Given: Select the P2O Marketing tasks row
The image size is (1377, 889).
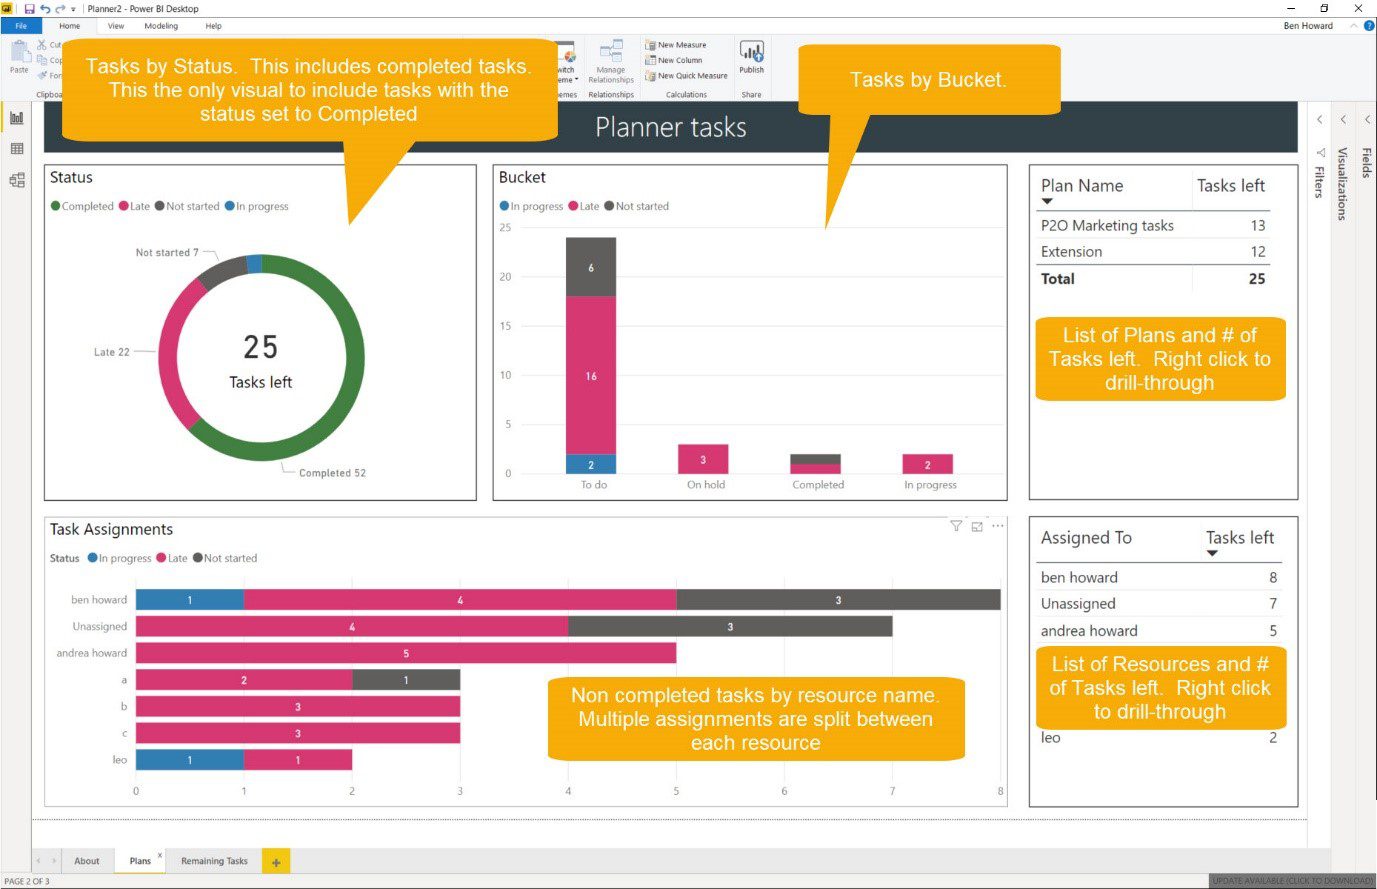Looking at the screenshot, I should [x=1155, y=226].
